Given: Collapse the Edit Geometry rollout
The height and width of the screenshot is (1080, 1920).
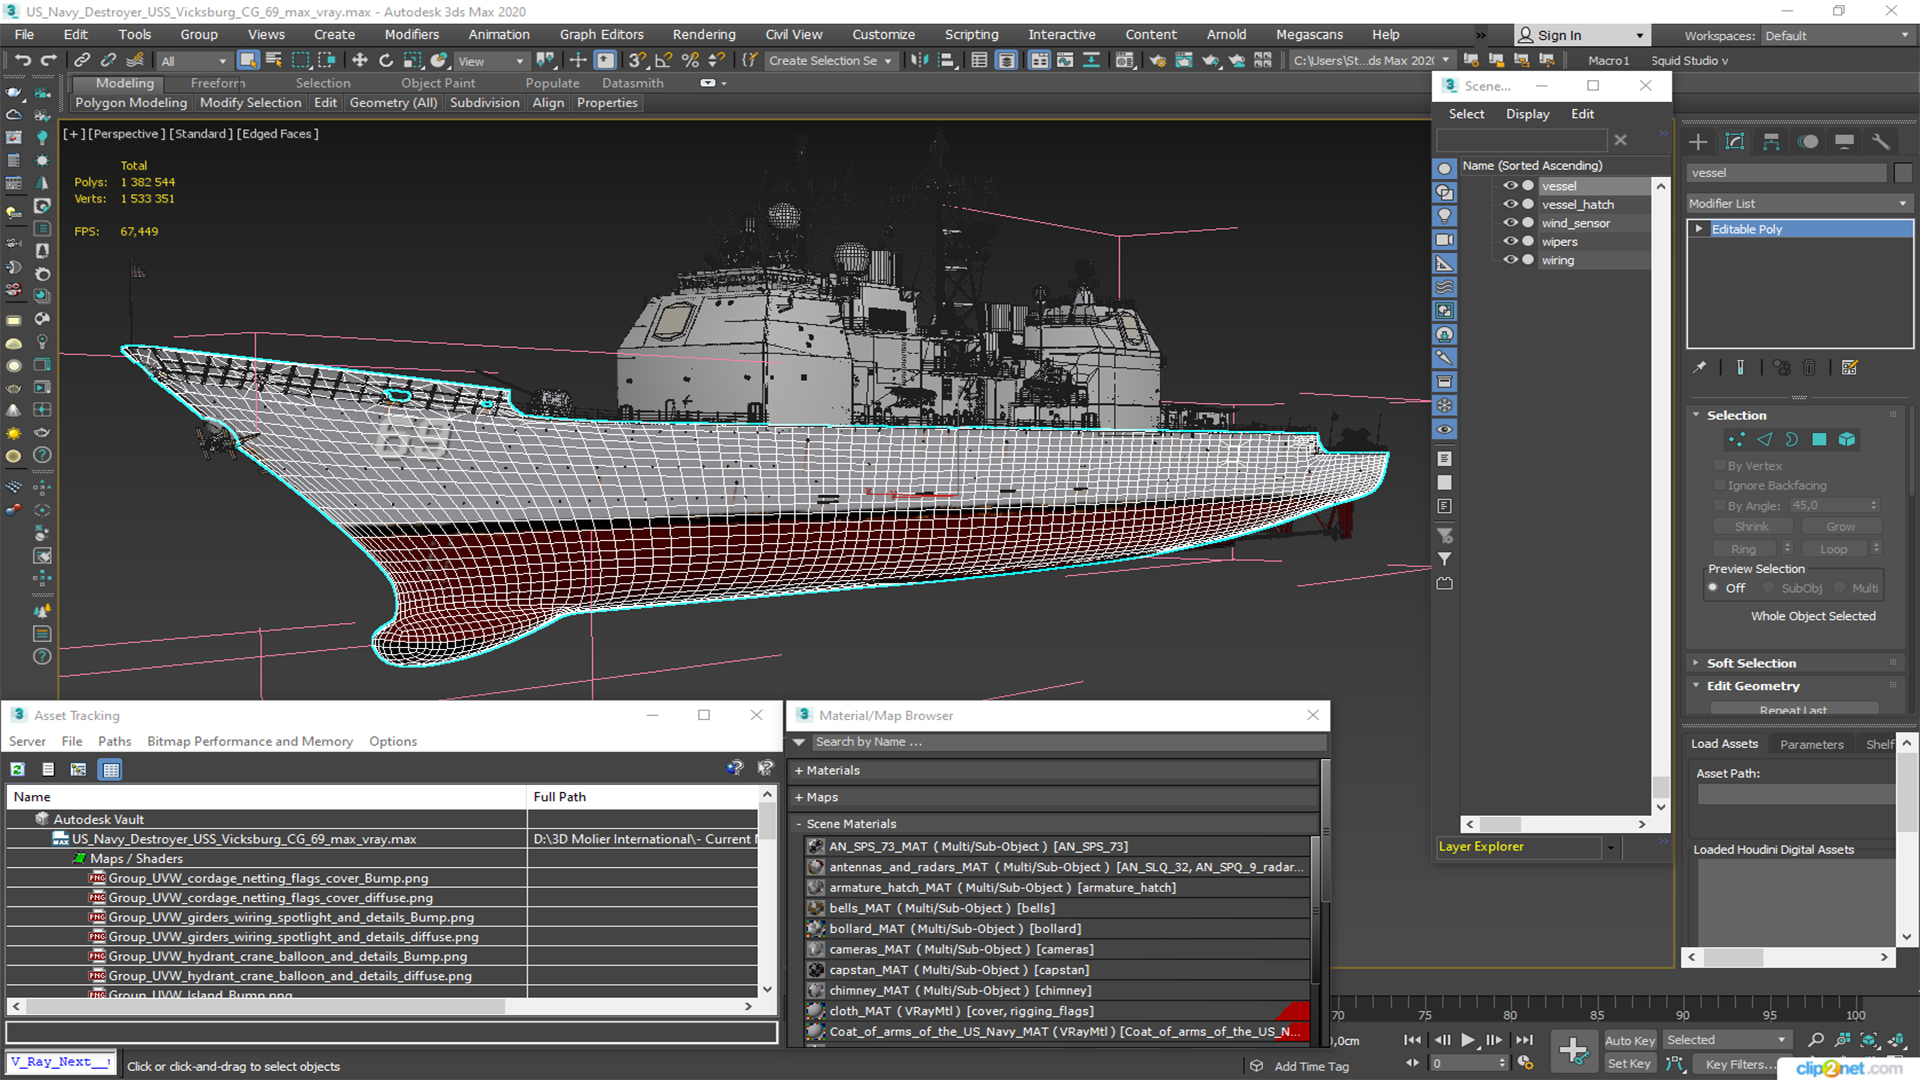Looking at the screenshot, I should coord(1753,686).
